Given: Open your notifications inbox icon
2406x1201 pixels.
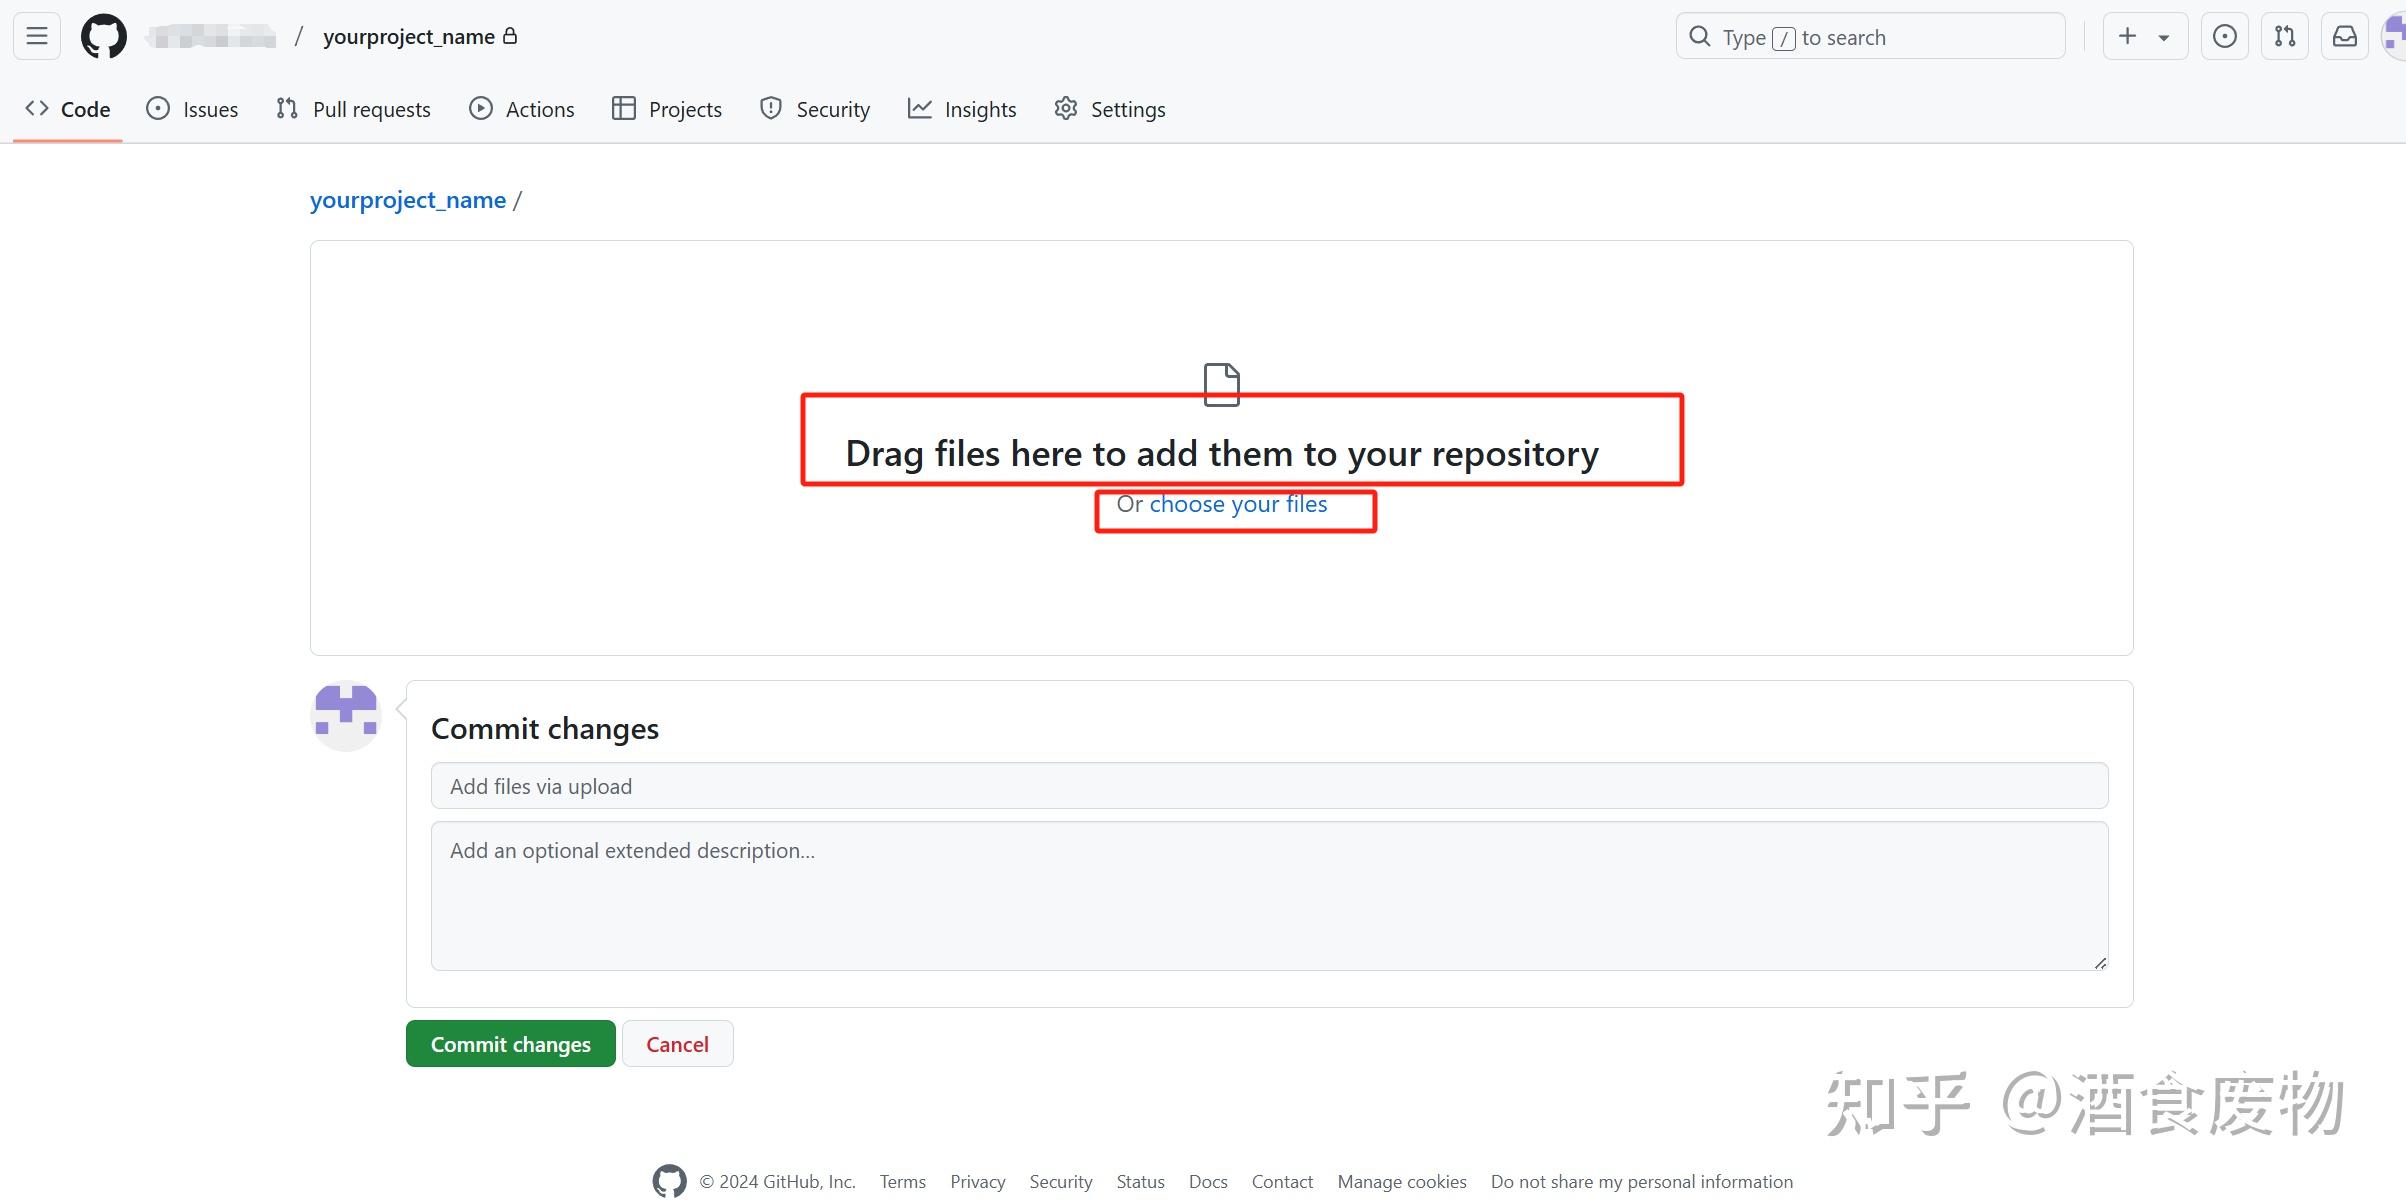Looking at the screenshot, I should click(2344, 35).
